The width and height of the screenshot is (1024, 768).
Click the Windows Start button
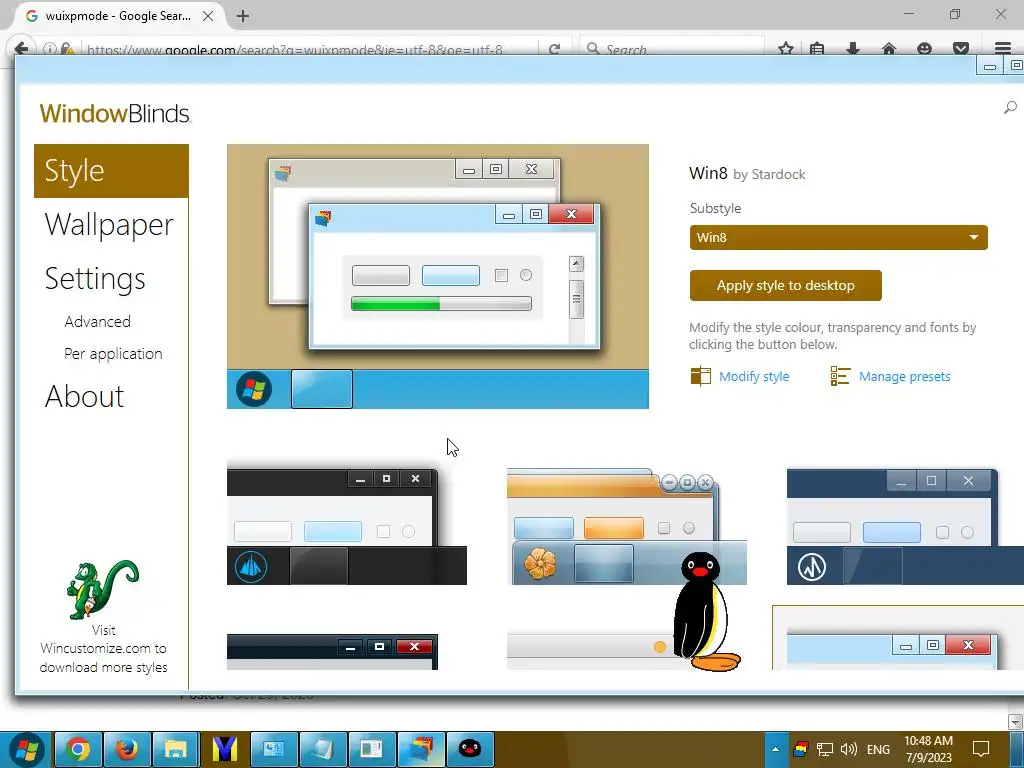tap(27, 749)
